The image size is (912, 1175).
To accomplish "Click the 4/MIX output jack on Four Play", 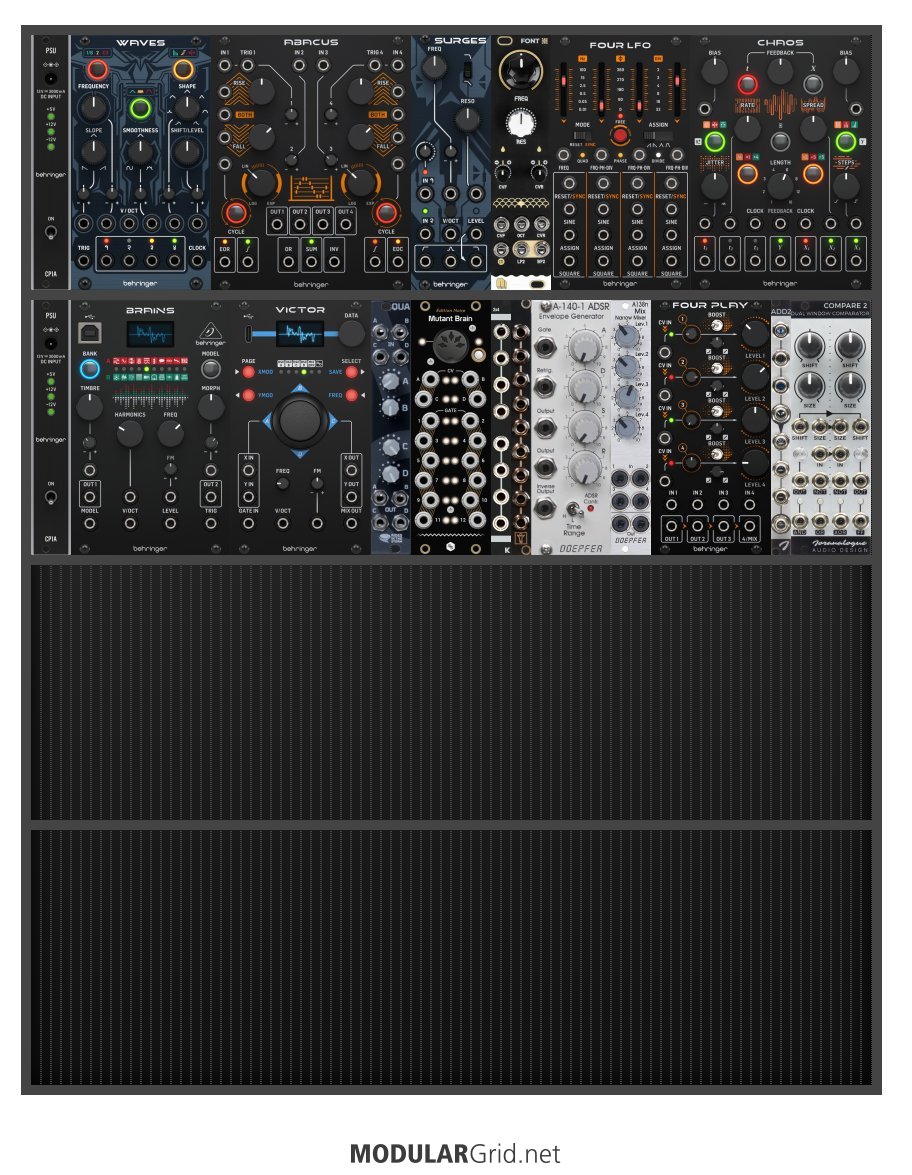I will click(749, 525).
